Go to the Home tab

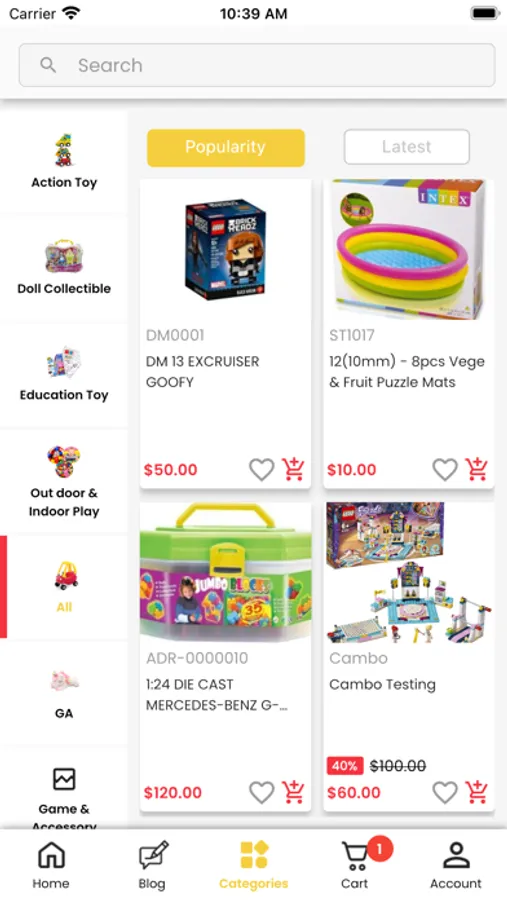click(x=51, y=865)
